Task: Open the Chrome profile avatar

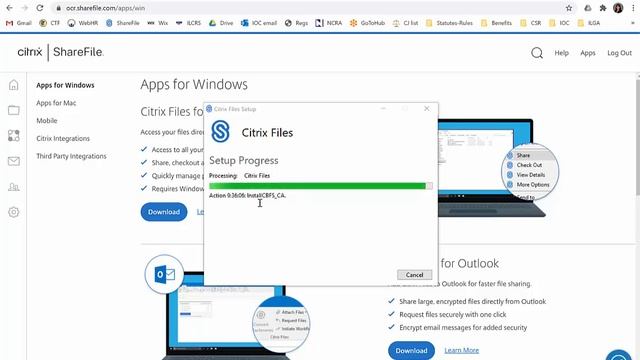Action: click(618, 8)
